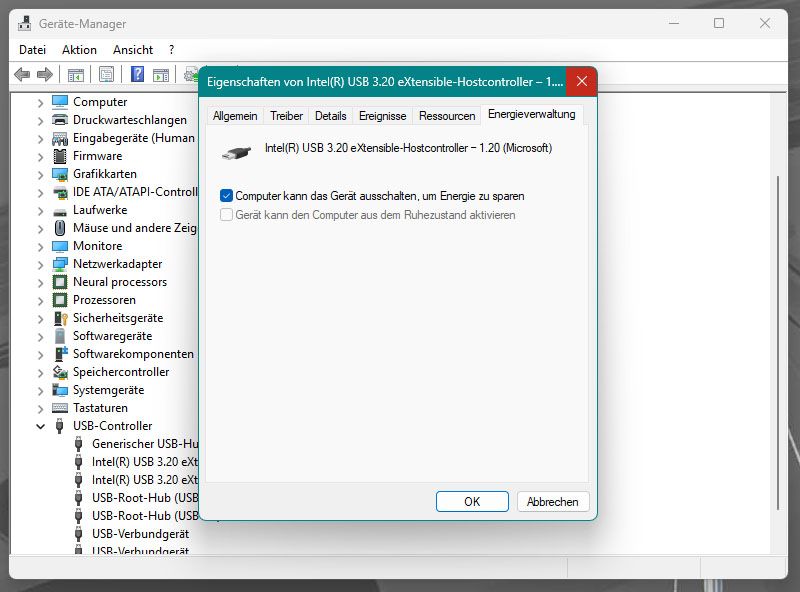
Task: Expand the Druckwarteschlangen node chevron
Action: click(40, 121)
